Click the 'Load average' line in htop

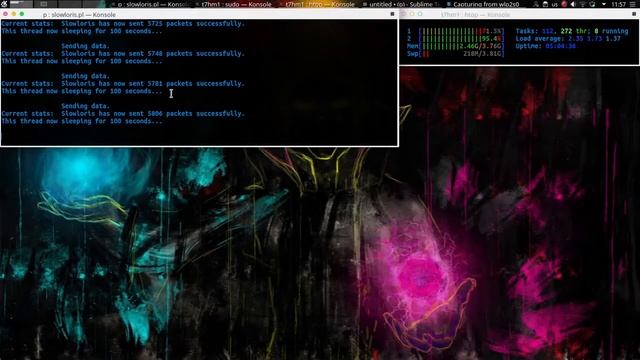568,39
